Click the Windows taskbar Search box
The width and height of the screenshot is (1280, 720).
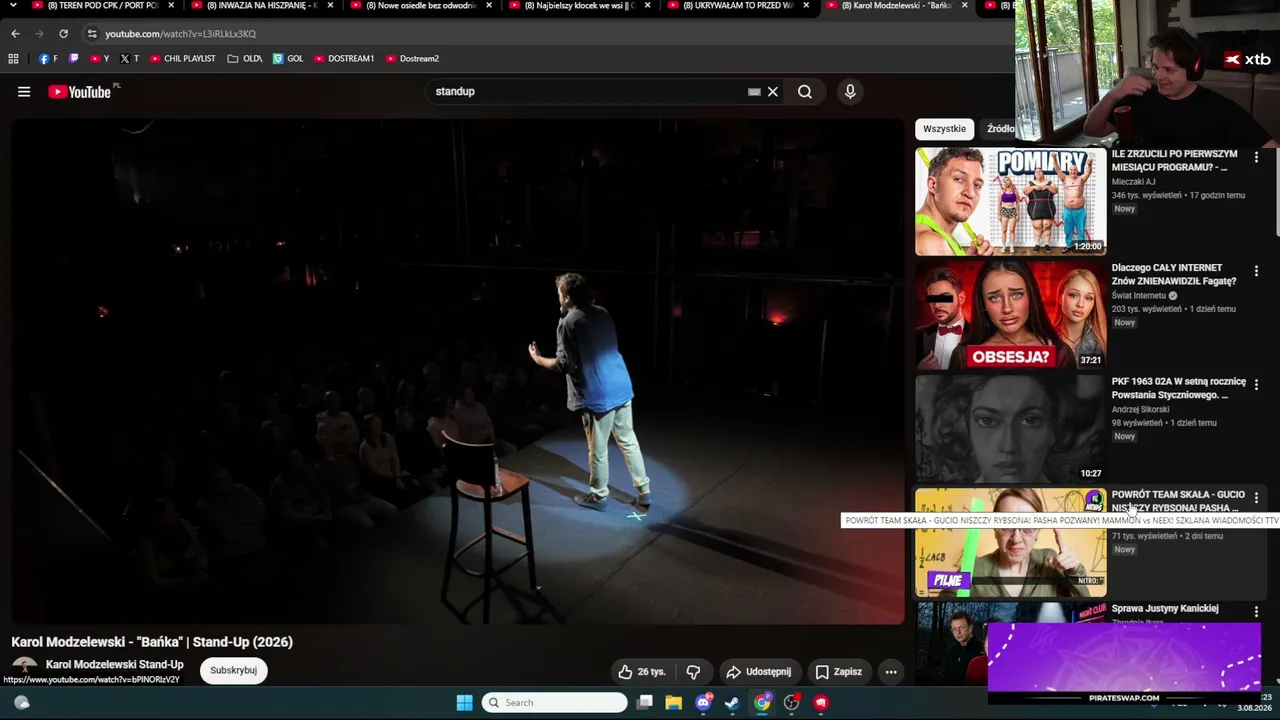pyautogui.click(x=555, y=702)
